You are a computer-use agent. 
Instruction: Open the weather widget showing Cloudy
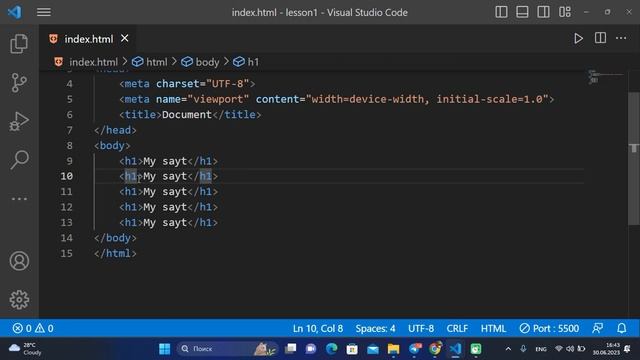[x=25, y=349]
